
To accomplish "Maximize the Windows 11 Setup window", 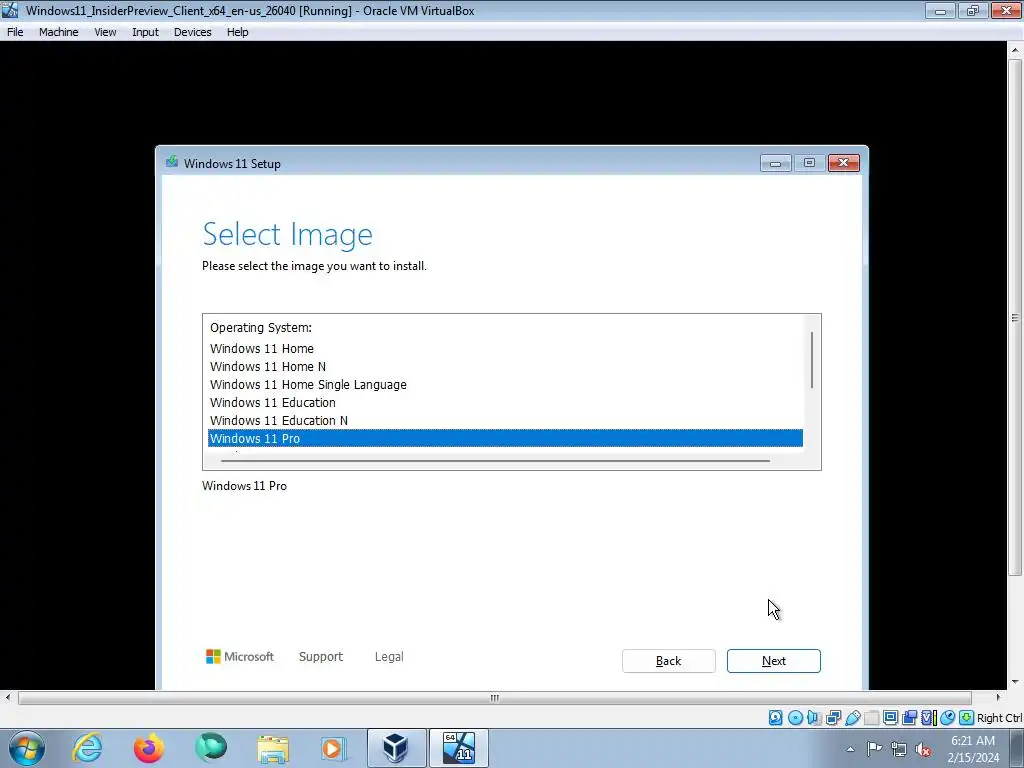I will point(810,163).
